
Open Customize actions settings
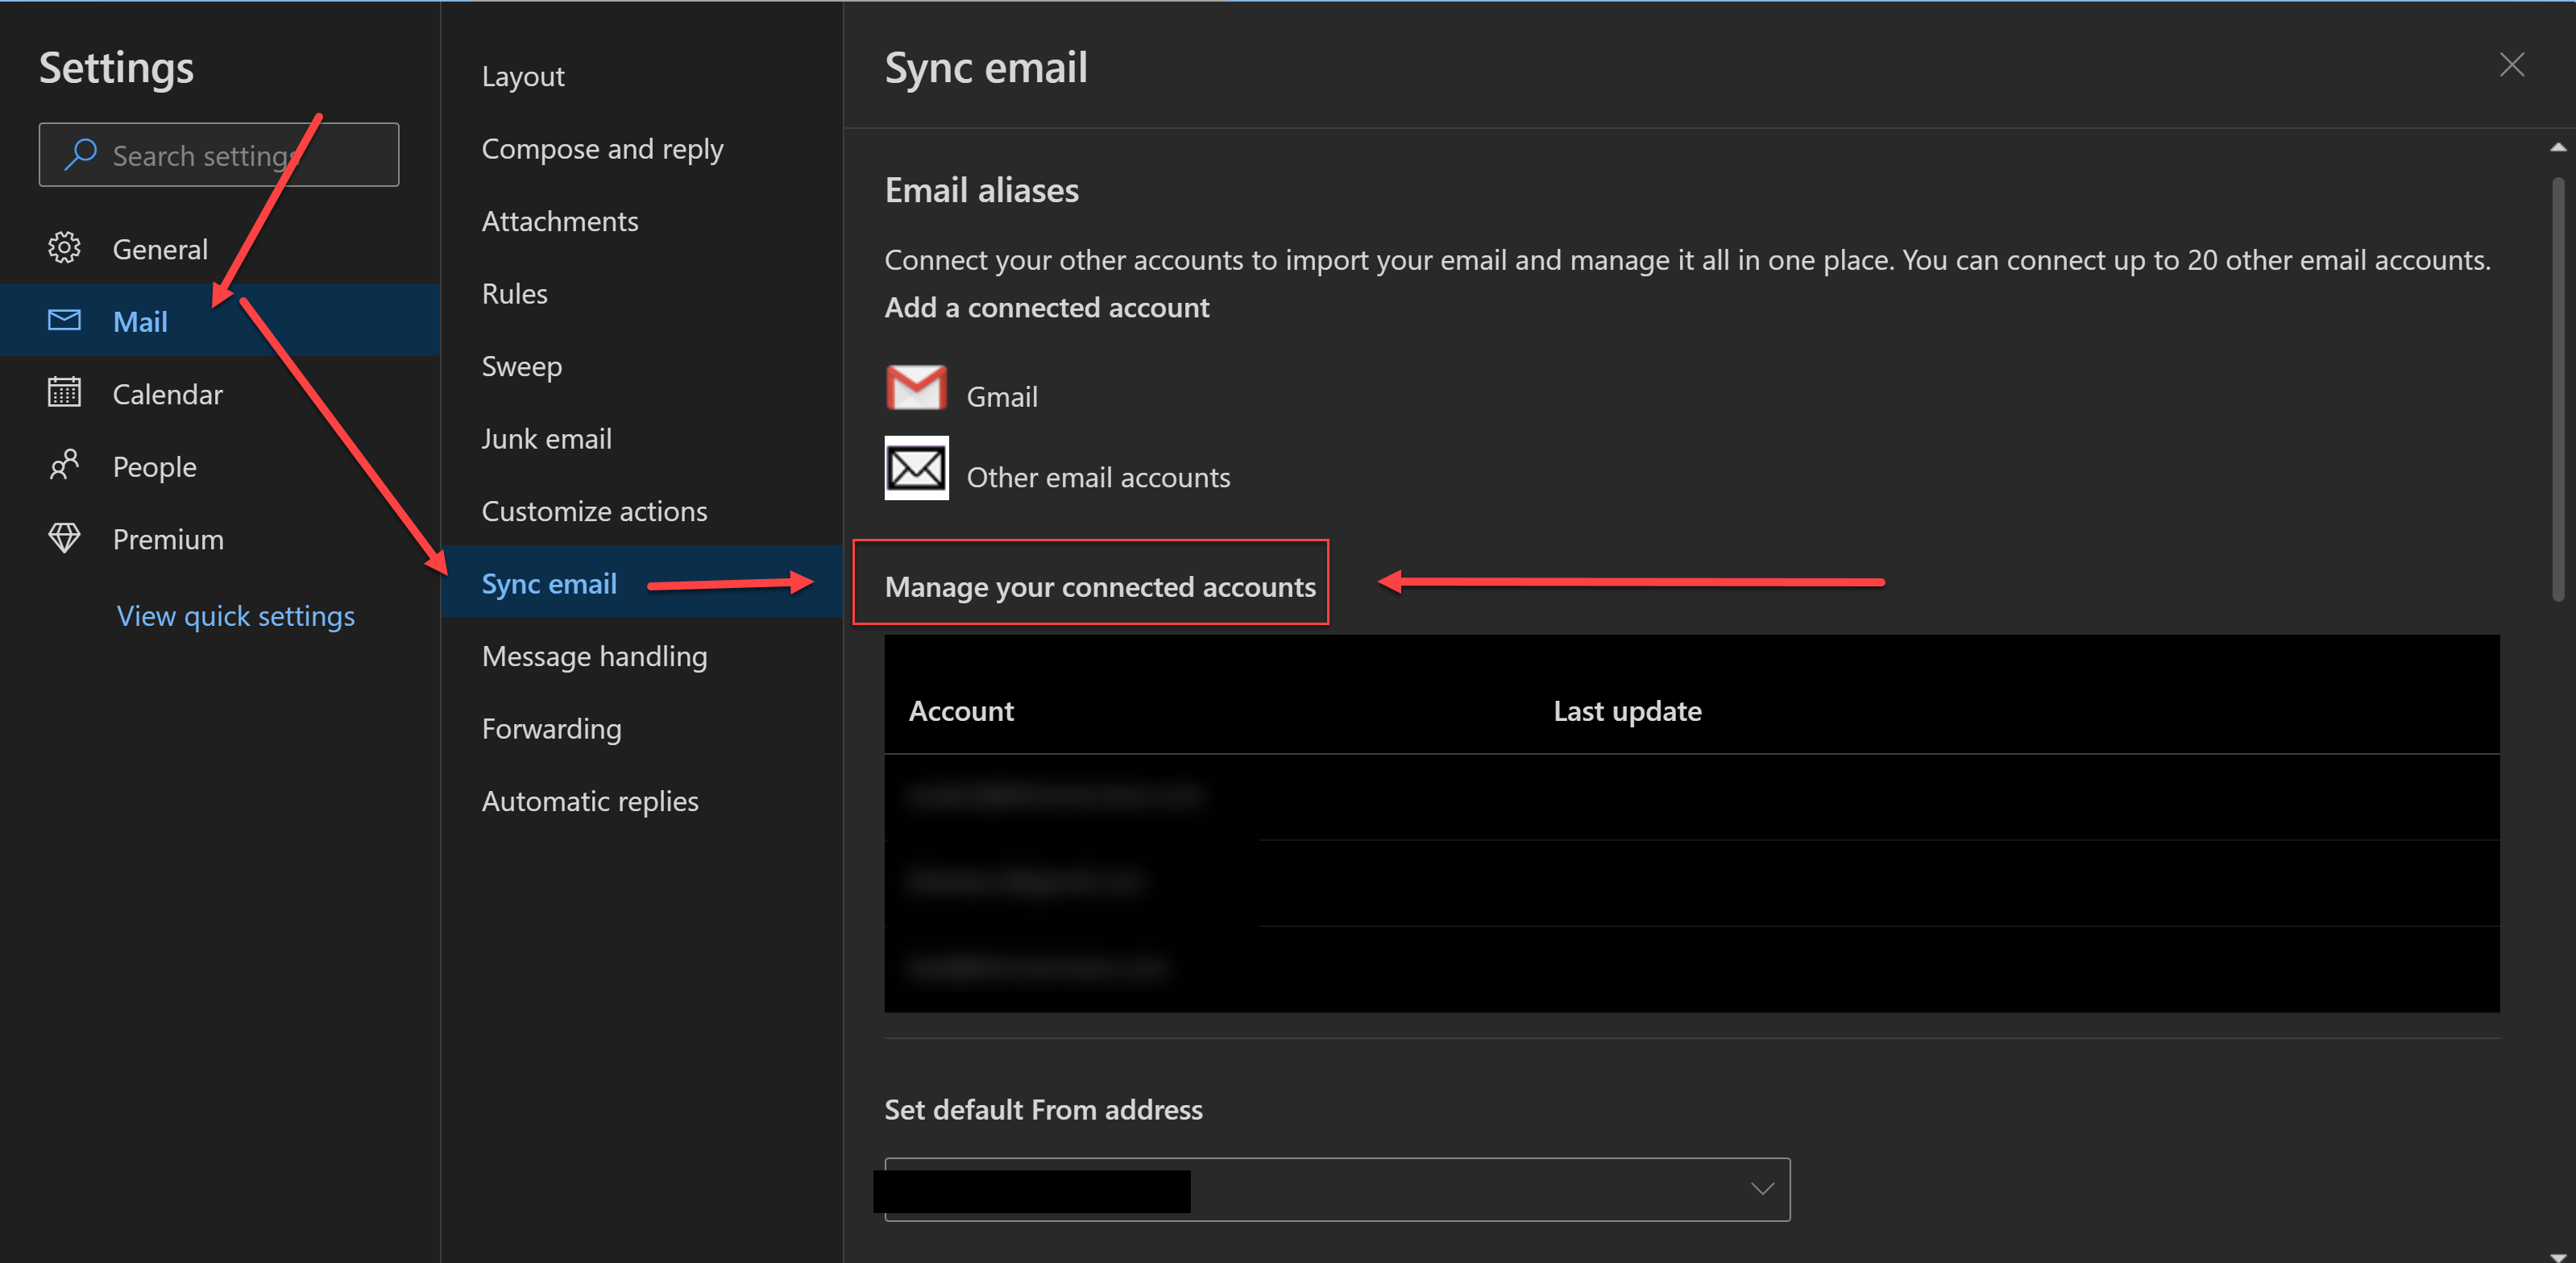[594, 511]
